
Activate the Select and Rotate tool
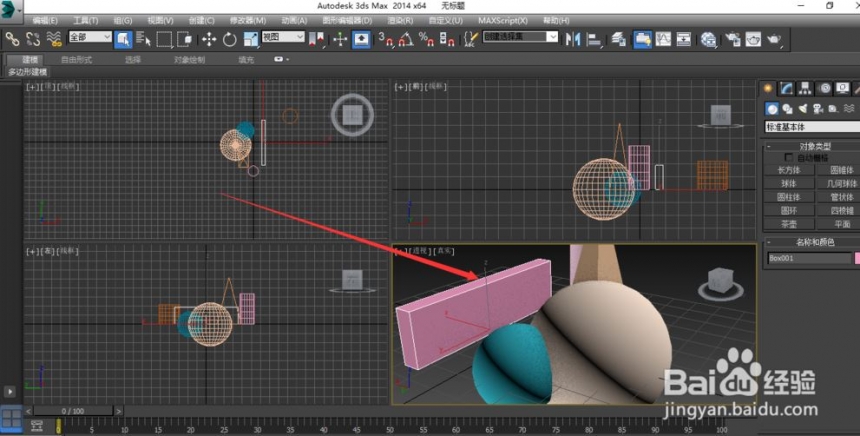pyautogui.click(x=230, y=39)
